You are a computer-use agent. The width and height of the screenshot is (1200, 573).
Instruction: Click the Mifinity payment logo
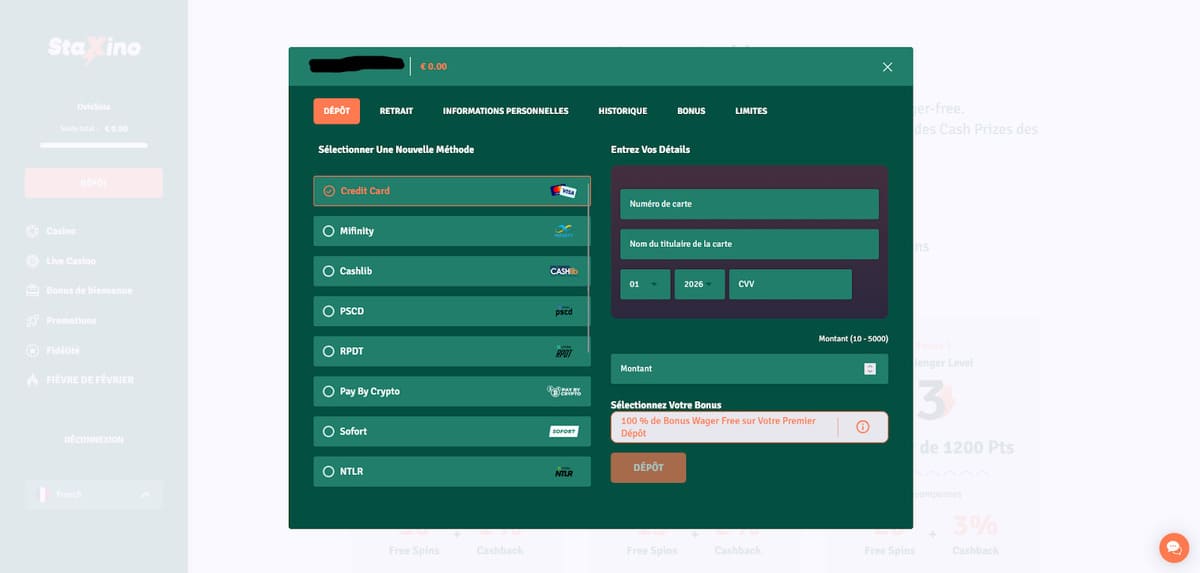[564, 231]
